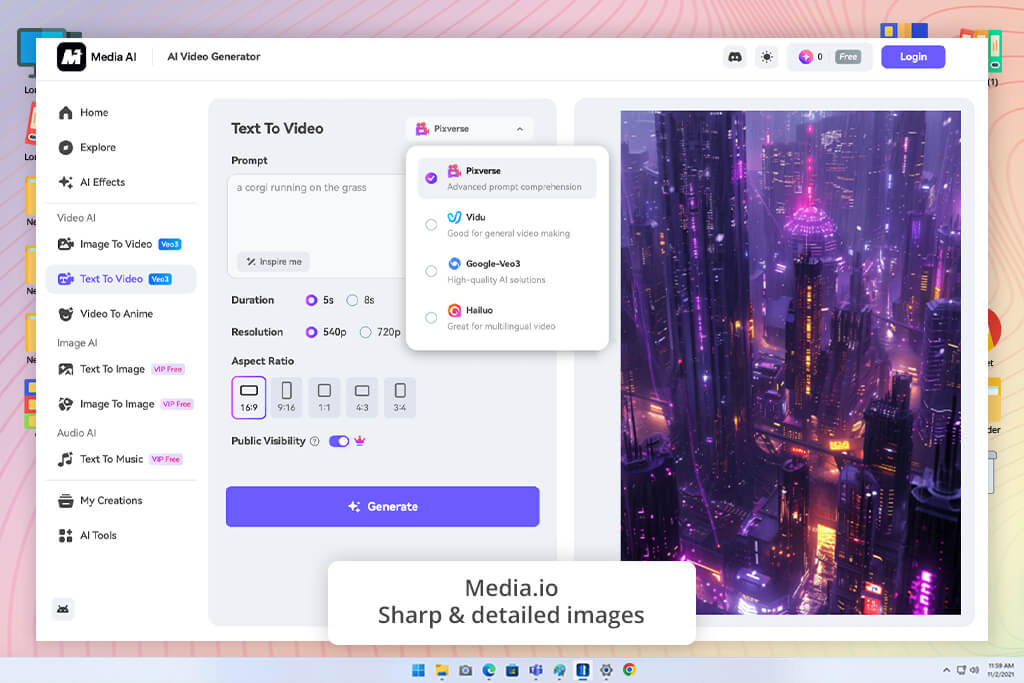
Task: Click into the prompt text field
Action: coord(317,215)
